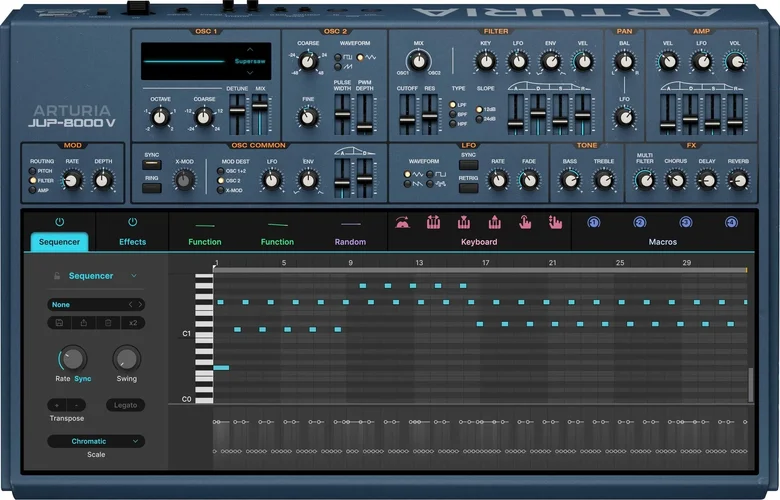Viewport: 780px width, 500px height.
Task: Click the Macro 4 knob icon
Action: (x=731, y=222)
